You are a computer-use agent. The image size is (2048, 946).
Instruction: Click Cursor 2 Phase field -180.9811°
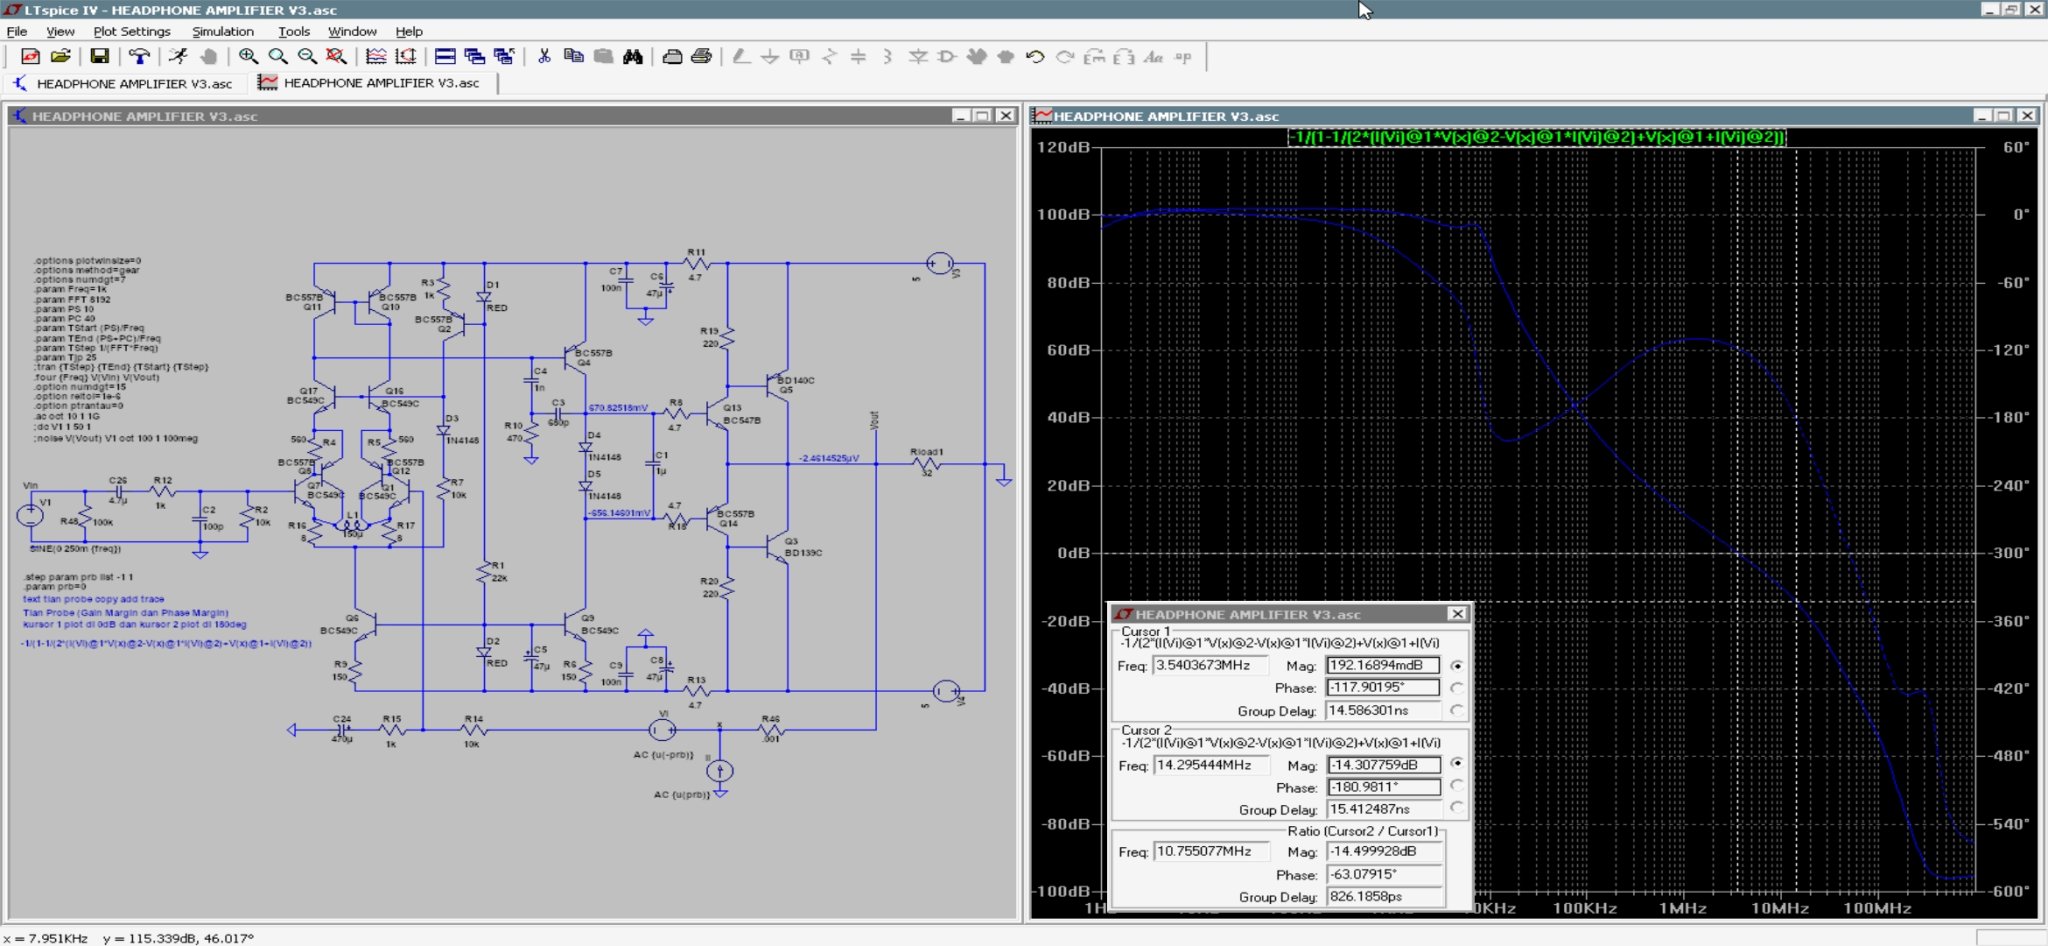pyautogui.click(x=1383, y=787)
